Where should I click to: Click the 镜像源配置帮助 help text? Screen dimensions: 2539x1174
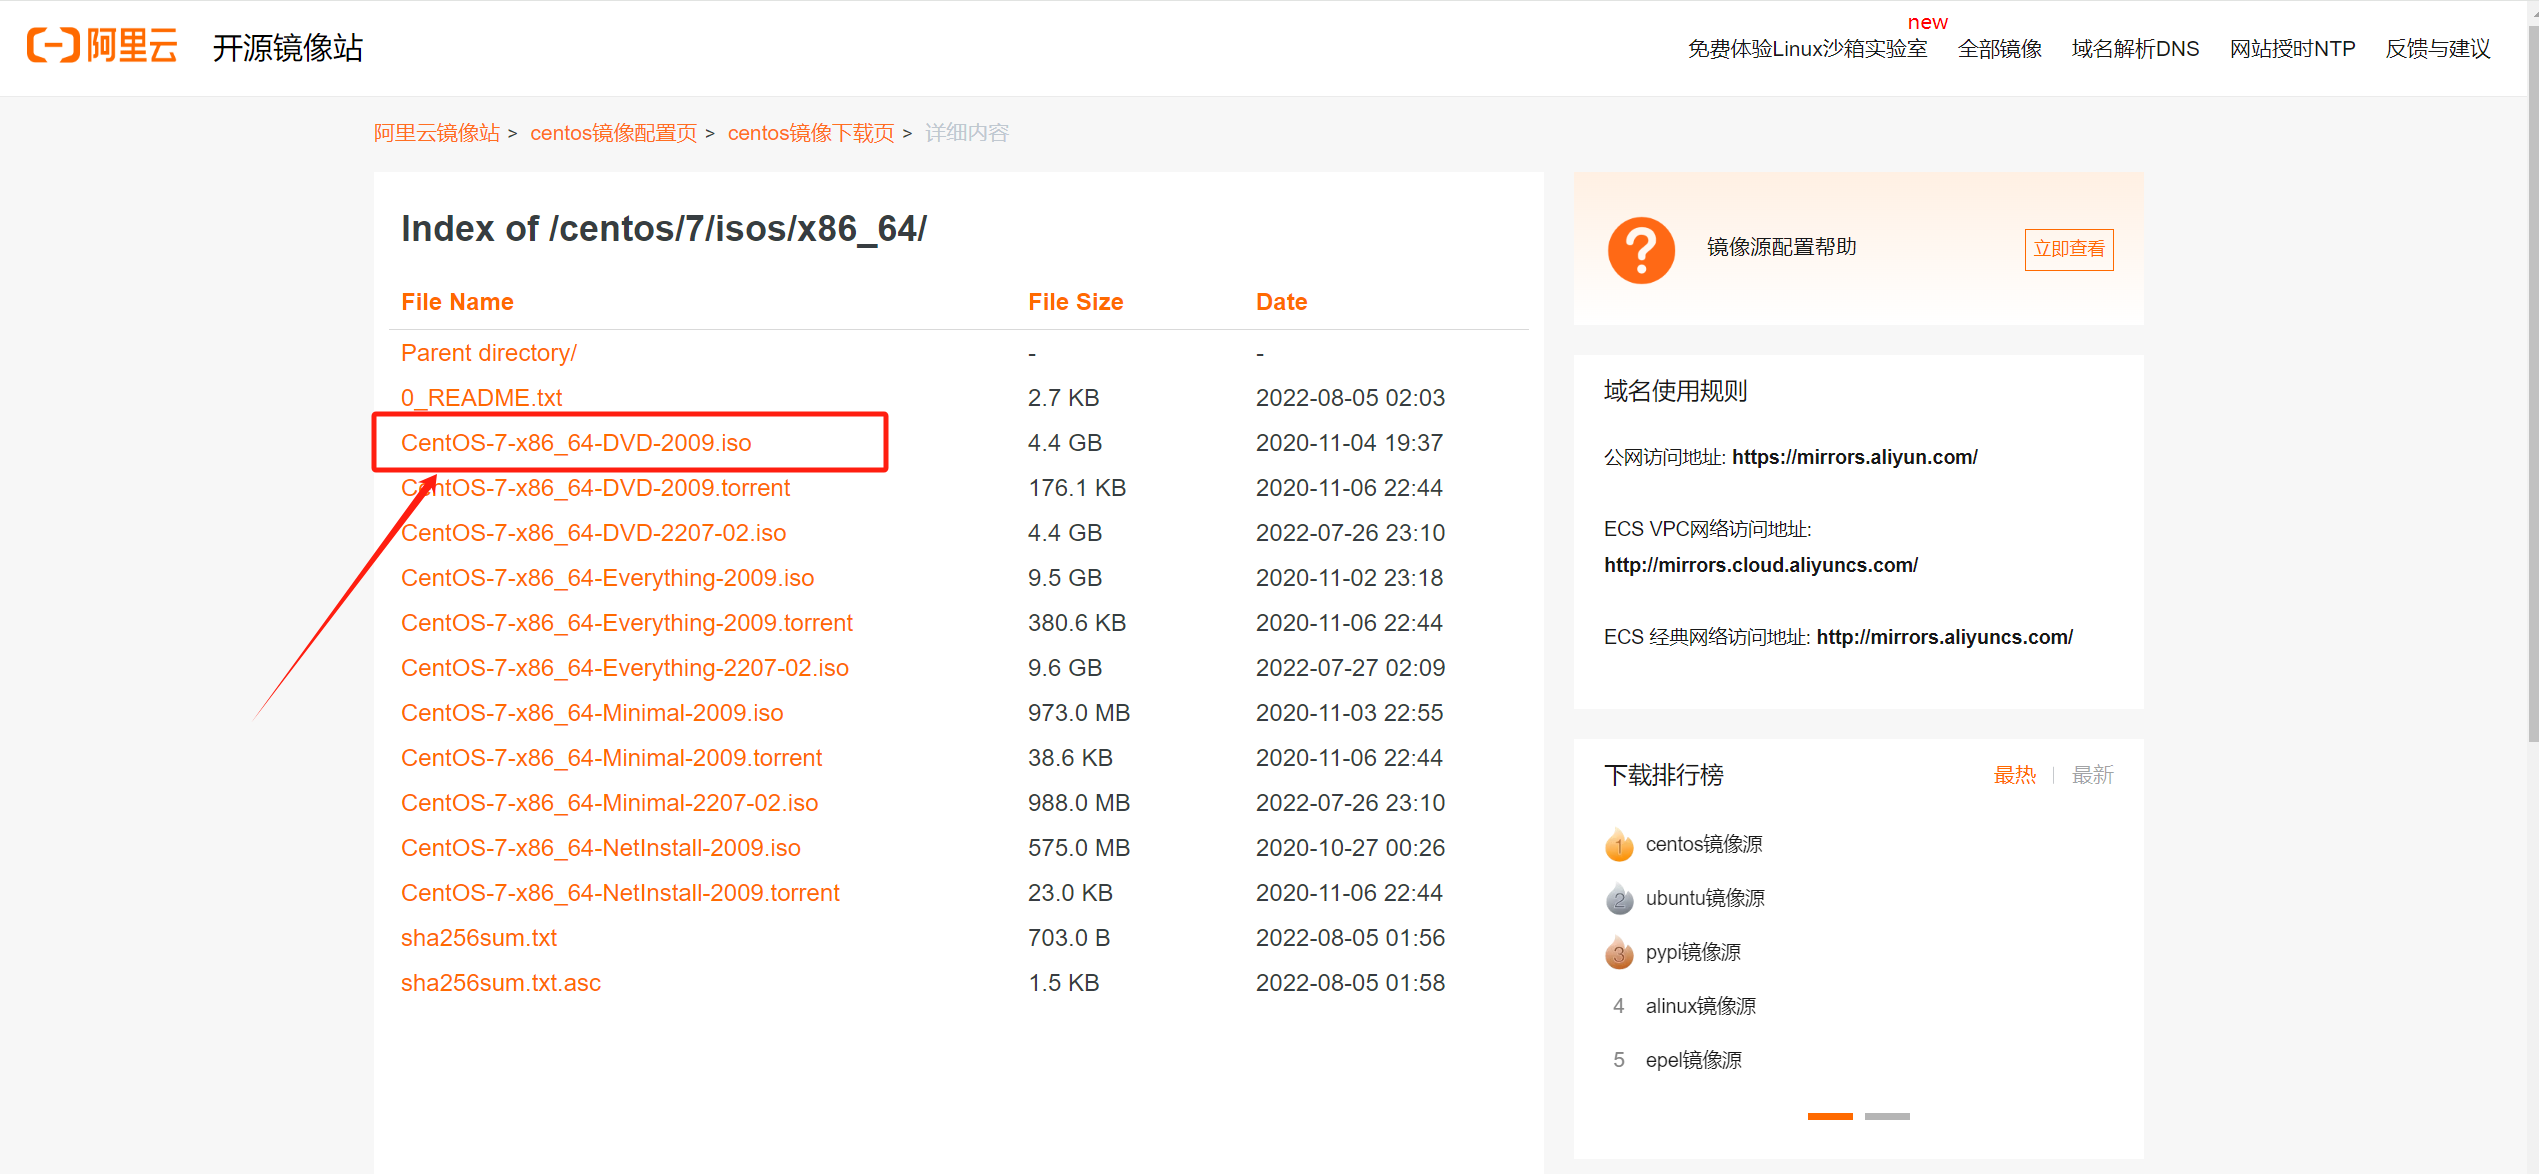(1781, 247)
